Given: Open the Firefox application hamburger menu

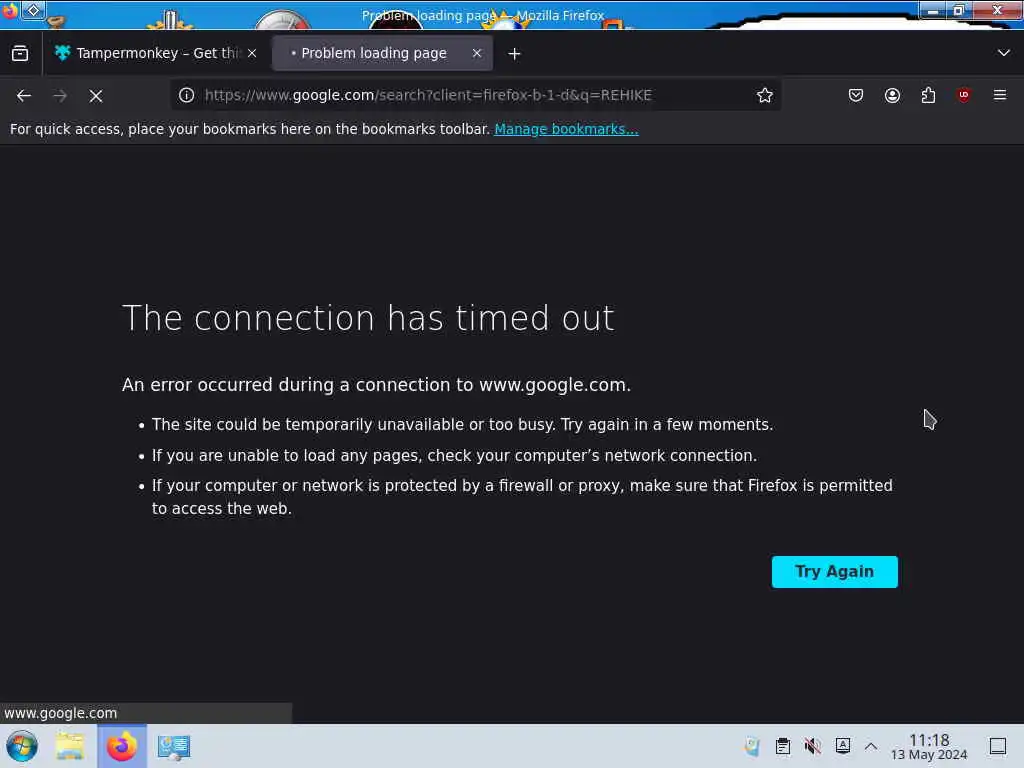Looking at the screenshot, I should pyautogui.click(x=1000, y=95).
